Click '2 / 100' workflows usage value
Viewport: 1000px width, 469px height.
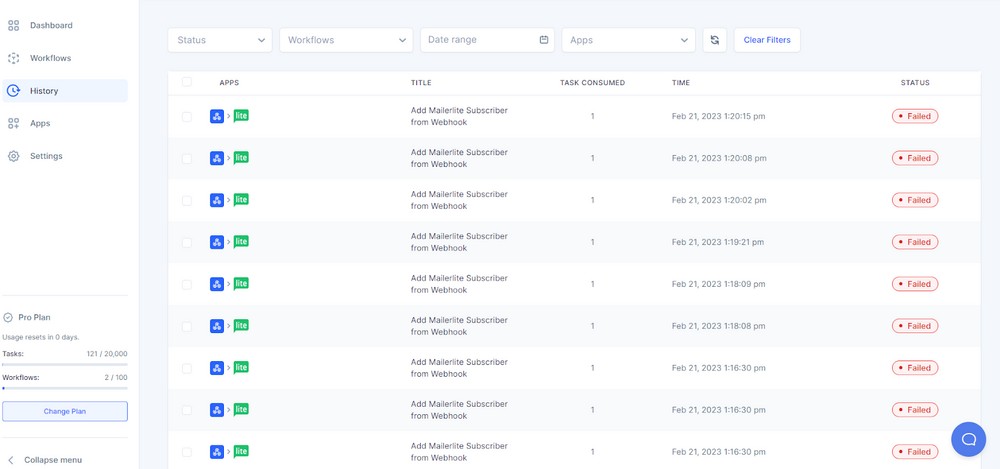116,377
